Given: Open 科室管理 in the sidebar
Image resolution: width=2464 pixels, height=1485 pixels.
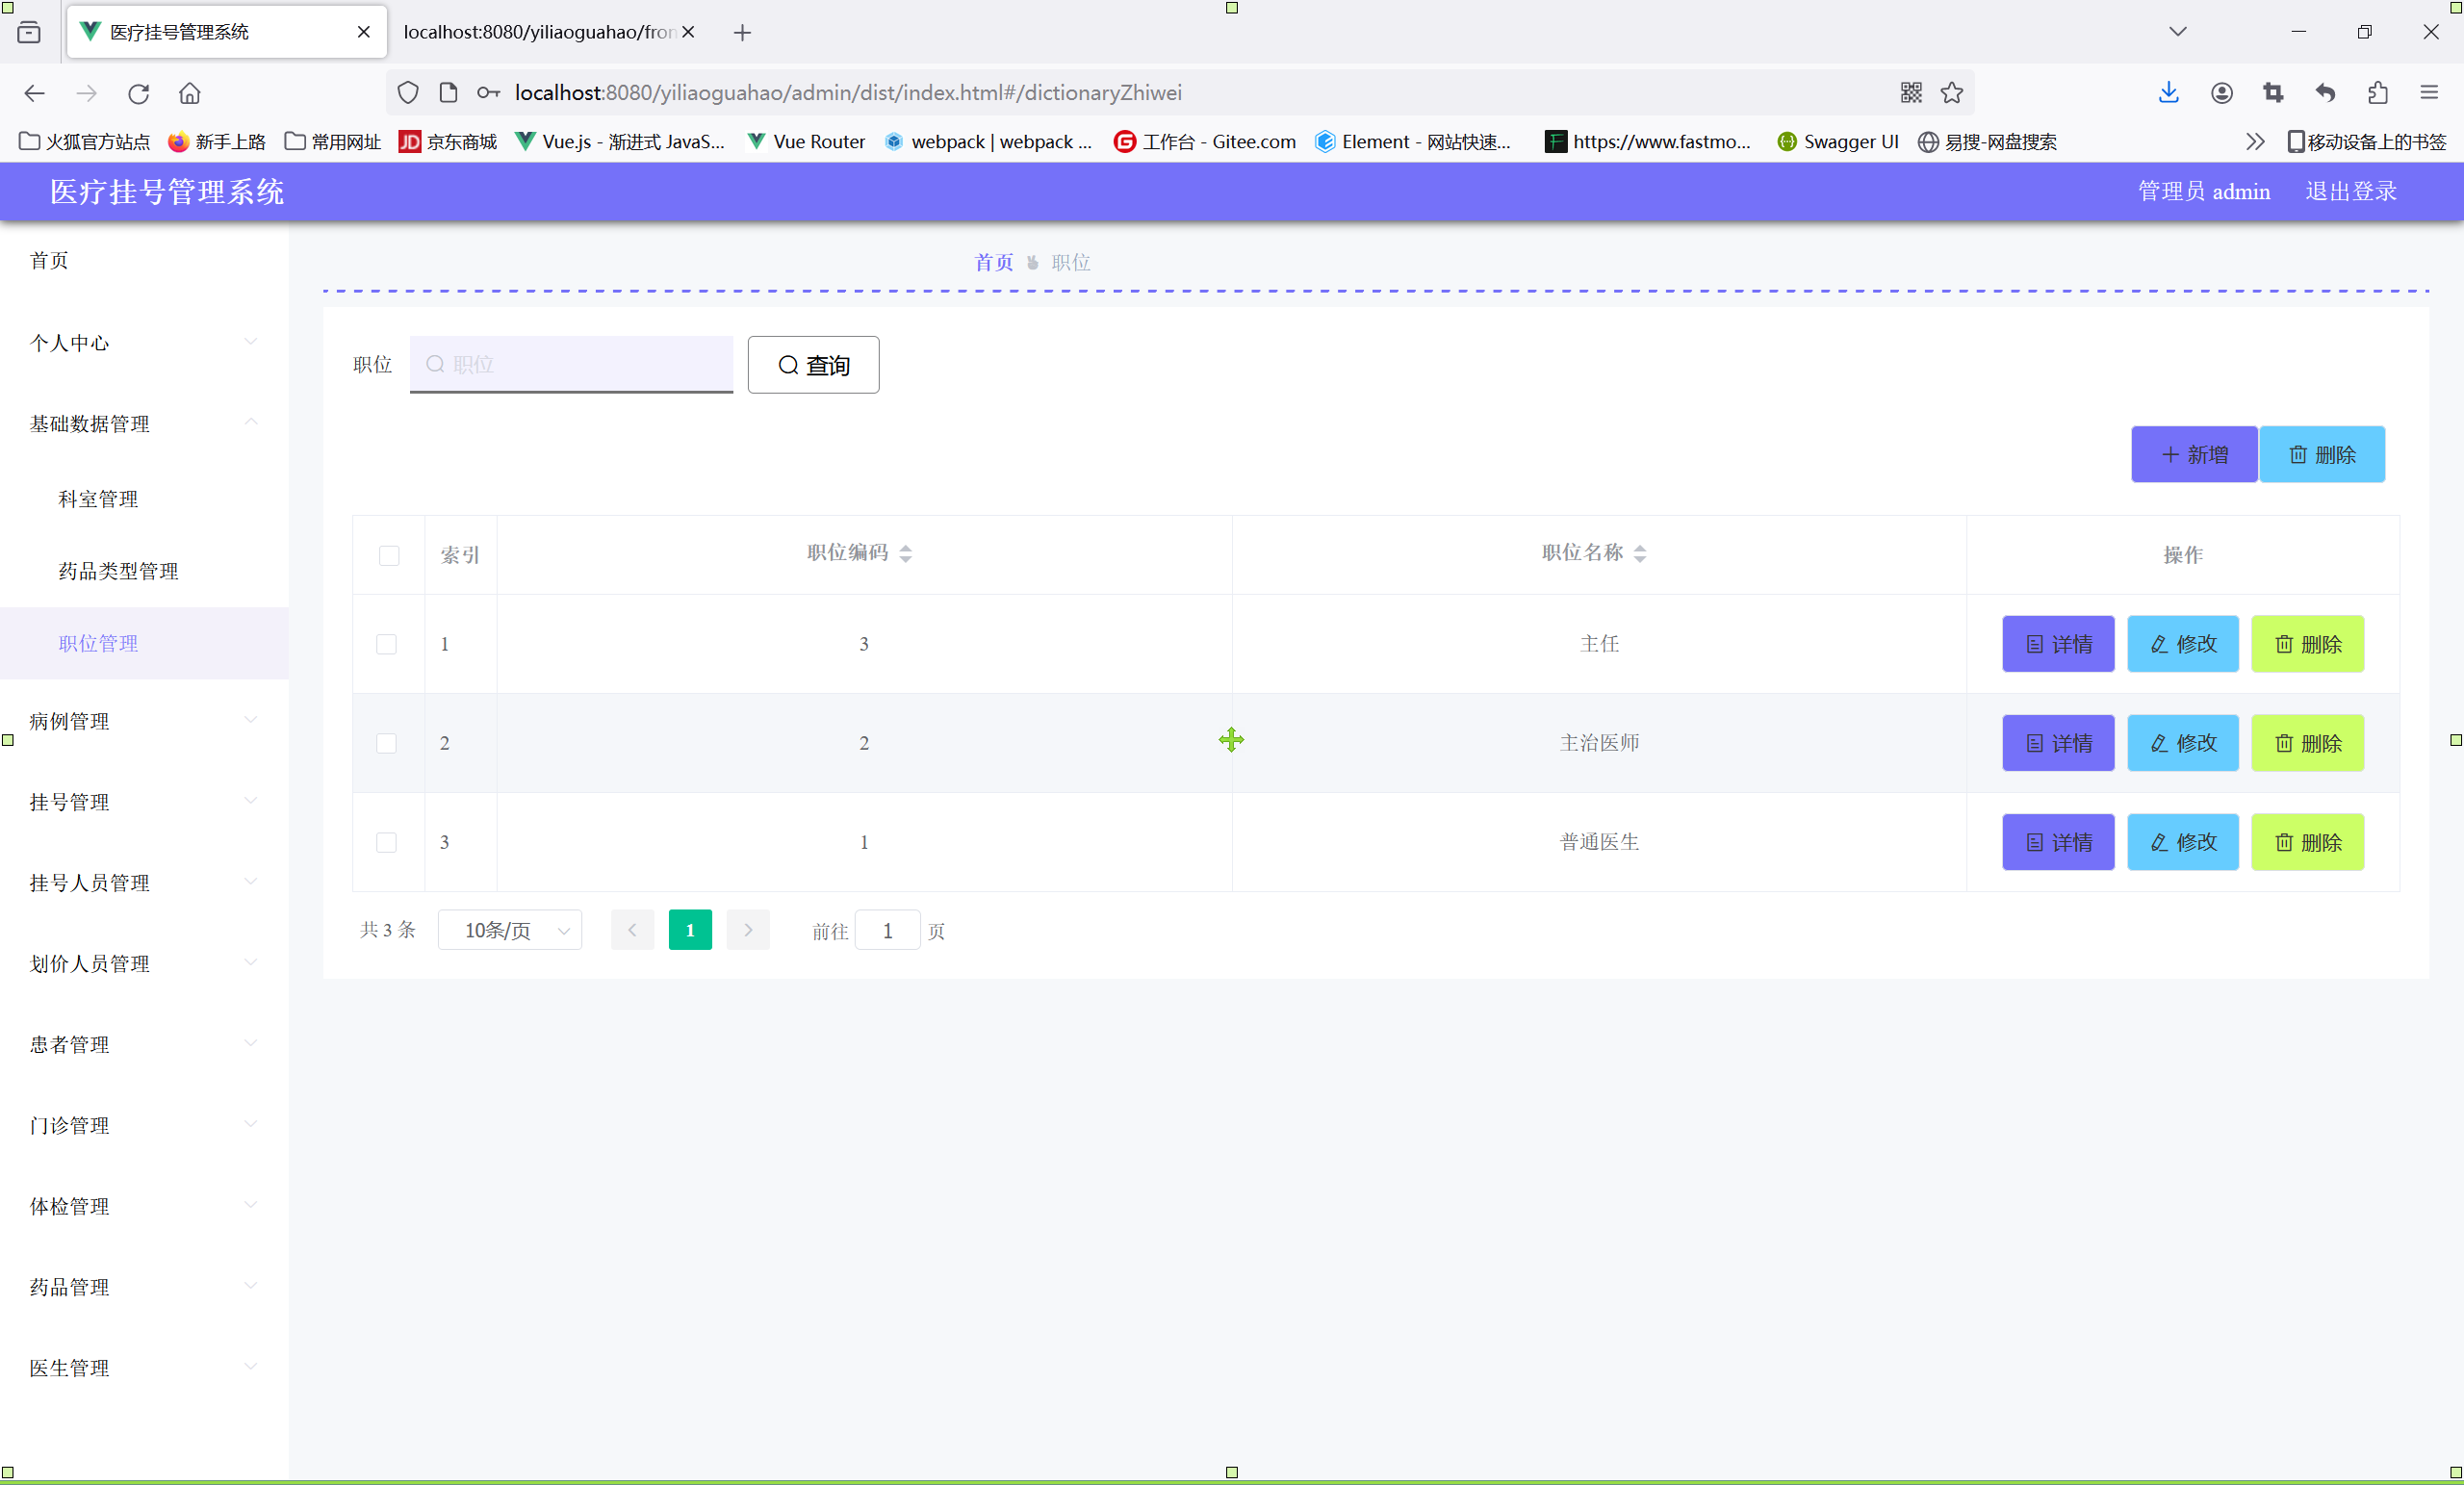Looking at the screenshot, I should 98,499.
